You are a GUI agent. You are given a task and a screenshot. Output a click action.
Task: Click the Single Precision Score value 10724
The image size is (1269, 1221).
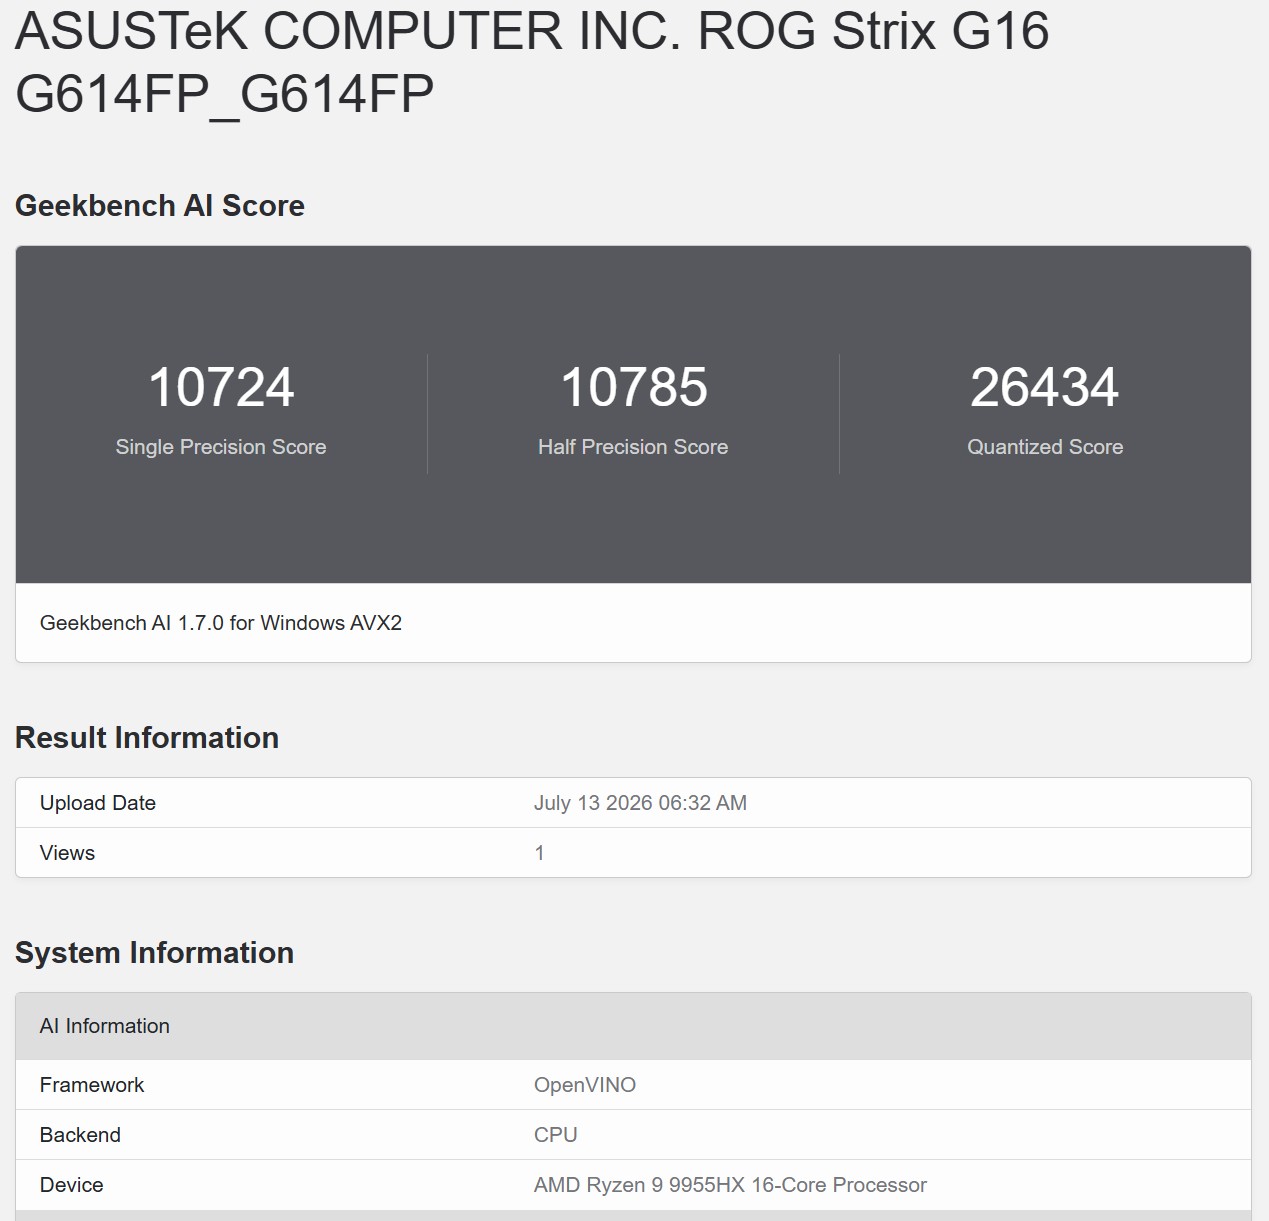[221, 387]
